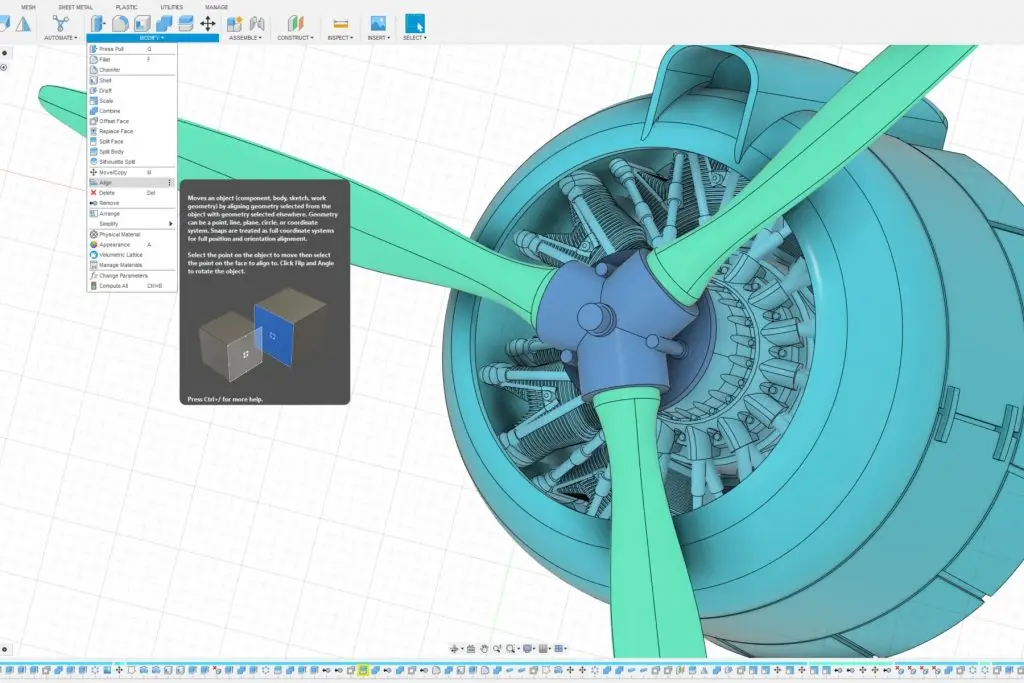Open the ASSEMBLE dropdown menu
1024x683 pixels.
(245, 38)
